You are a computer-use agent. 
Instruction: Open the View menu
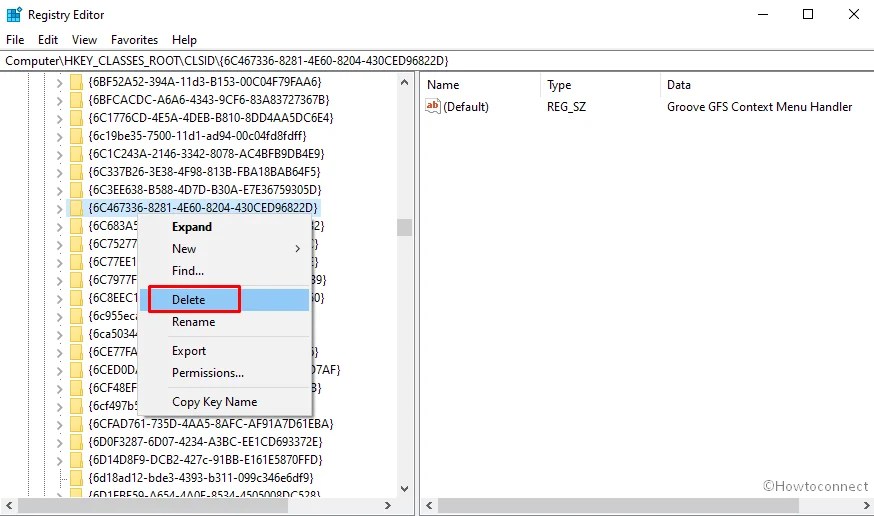pos(84,40)
